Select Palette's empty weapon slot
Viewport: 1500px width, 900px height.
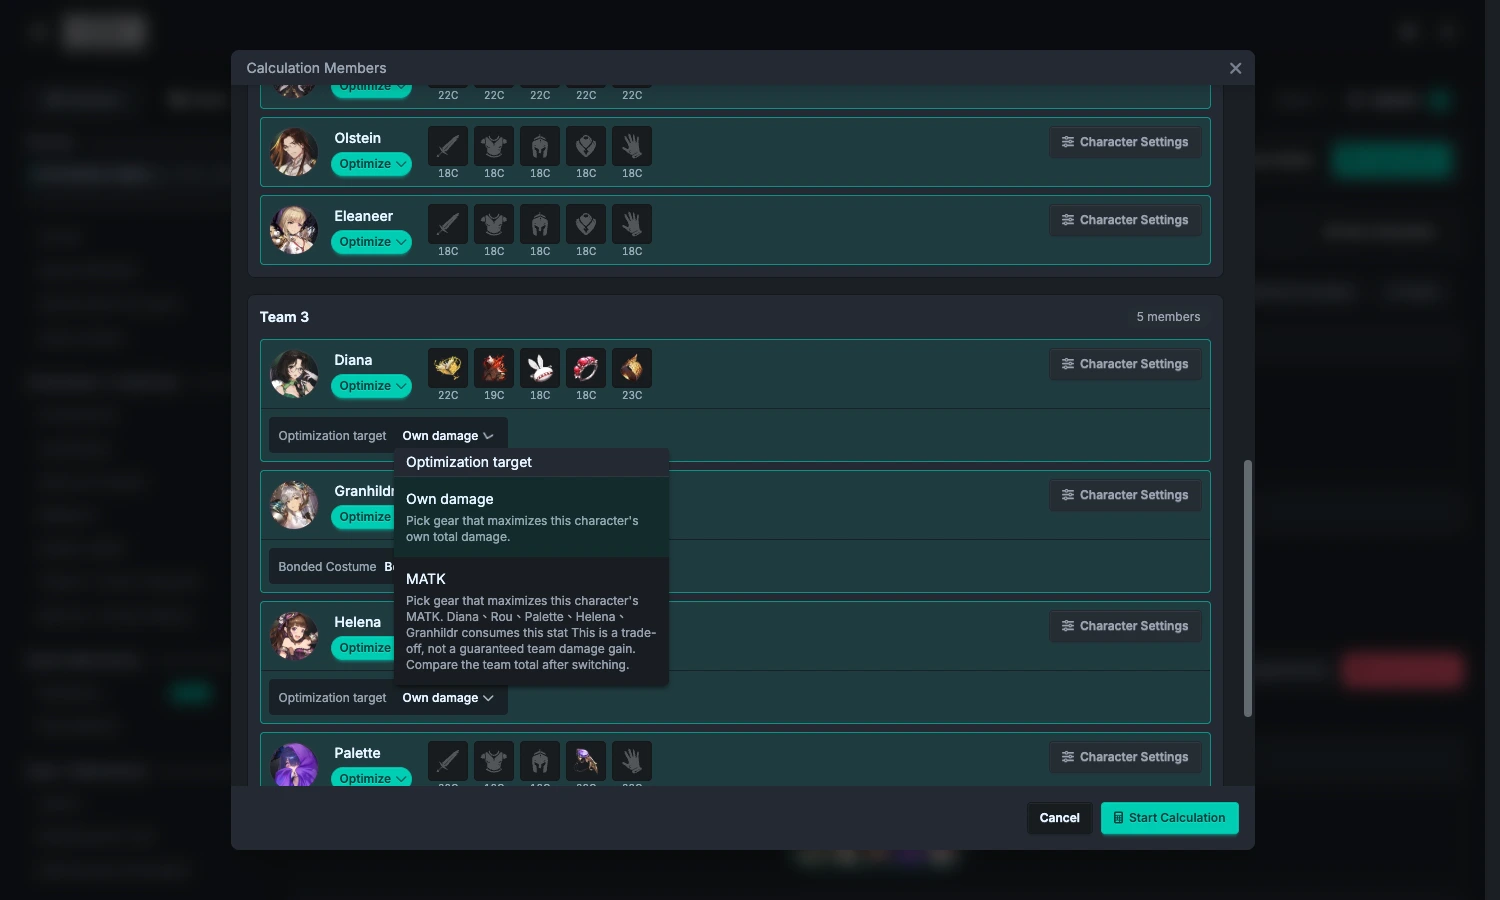(448, 761)
